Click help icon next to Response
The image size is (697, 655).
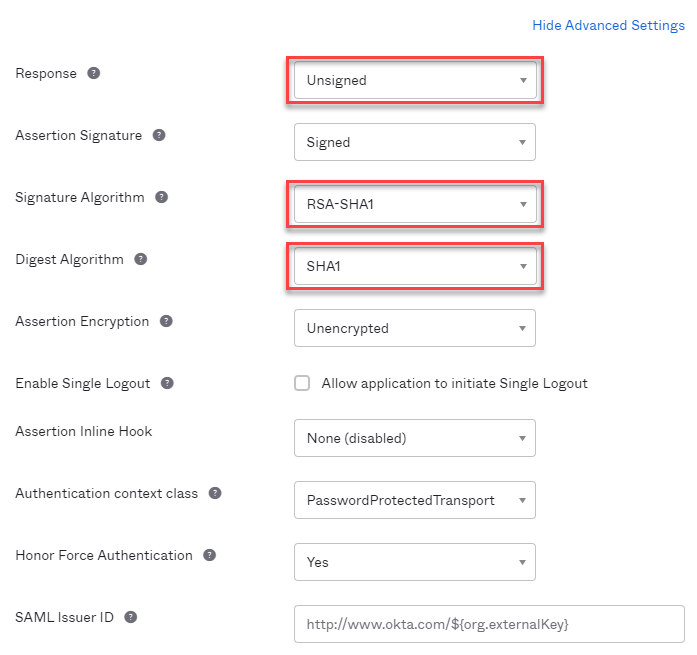(x=93, y=73)
